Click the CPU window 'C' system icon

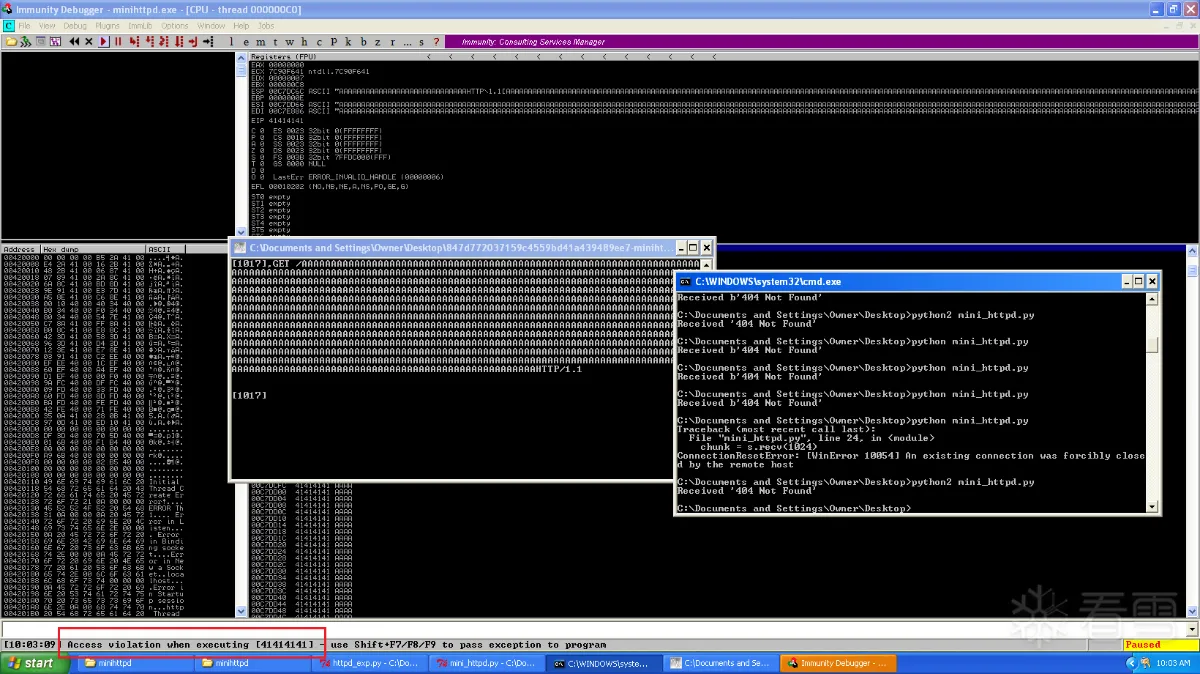(x=8, y=26)
